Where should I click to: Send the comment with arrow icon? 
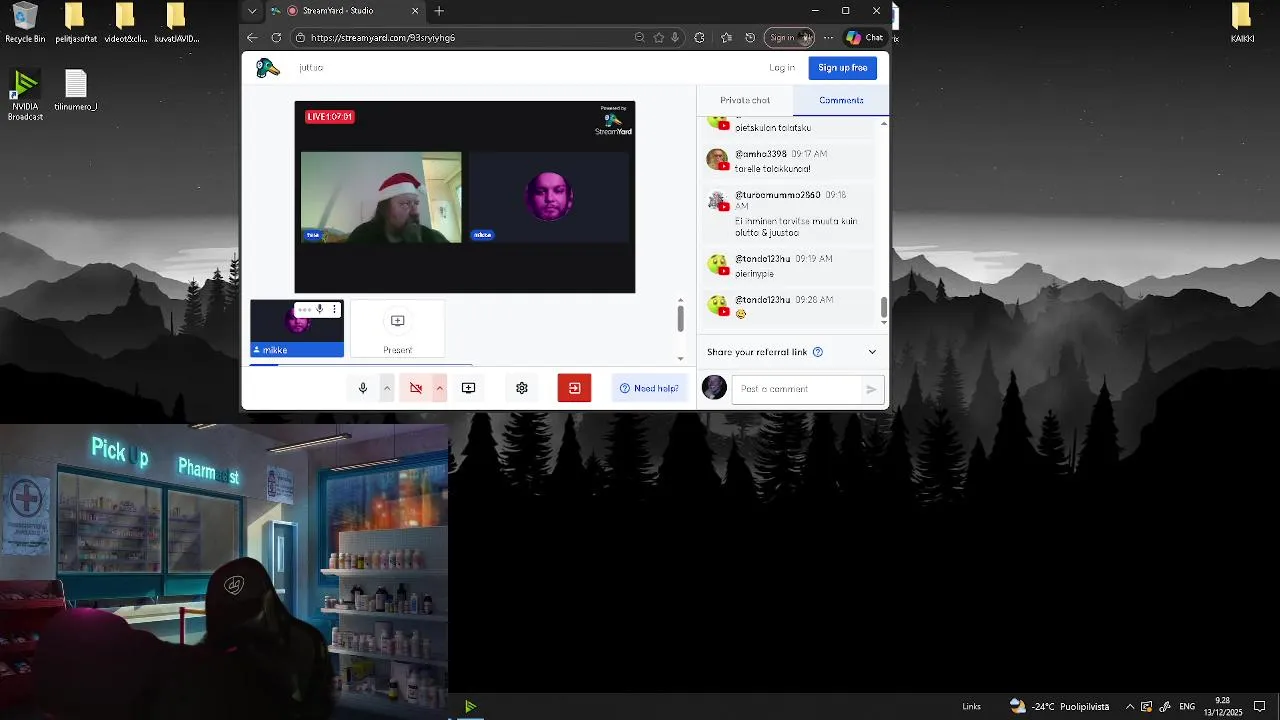click(872, 389)
